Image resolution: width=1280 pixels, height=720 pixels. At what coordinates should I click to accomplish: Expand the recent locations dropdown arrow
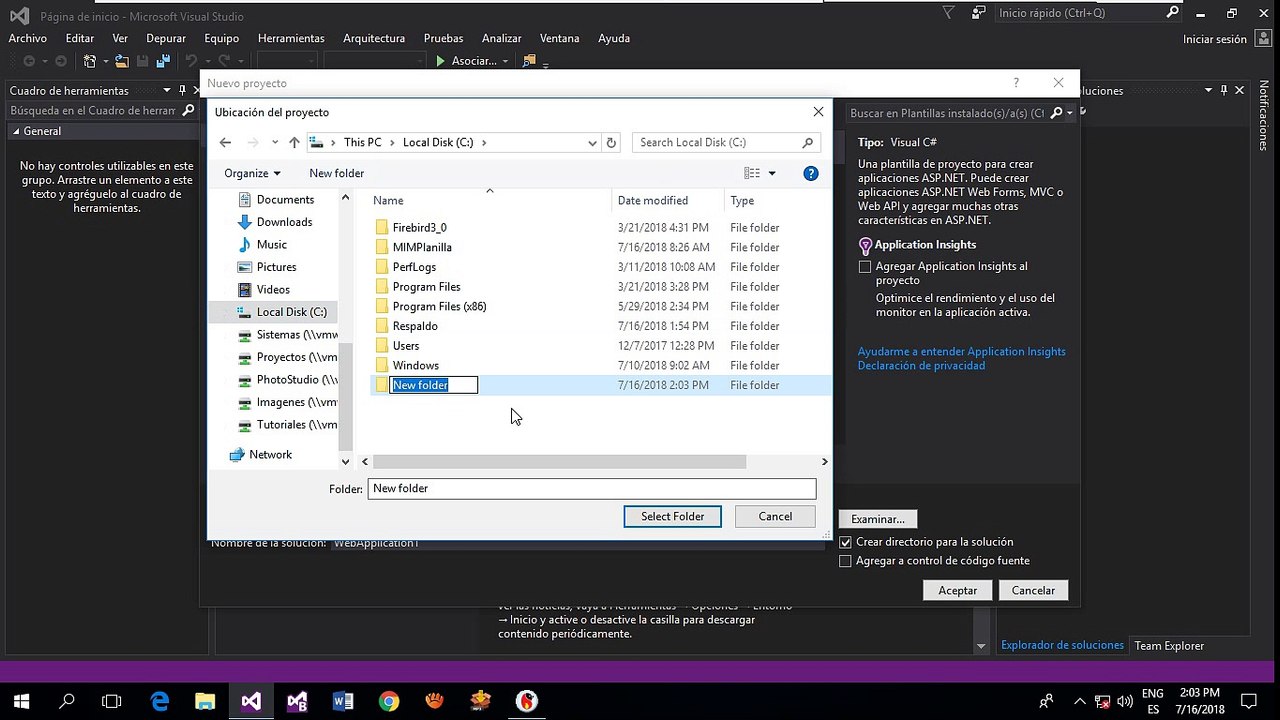pos(275,143)
